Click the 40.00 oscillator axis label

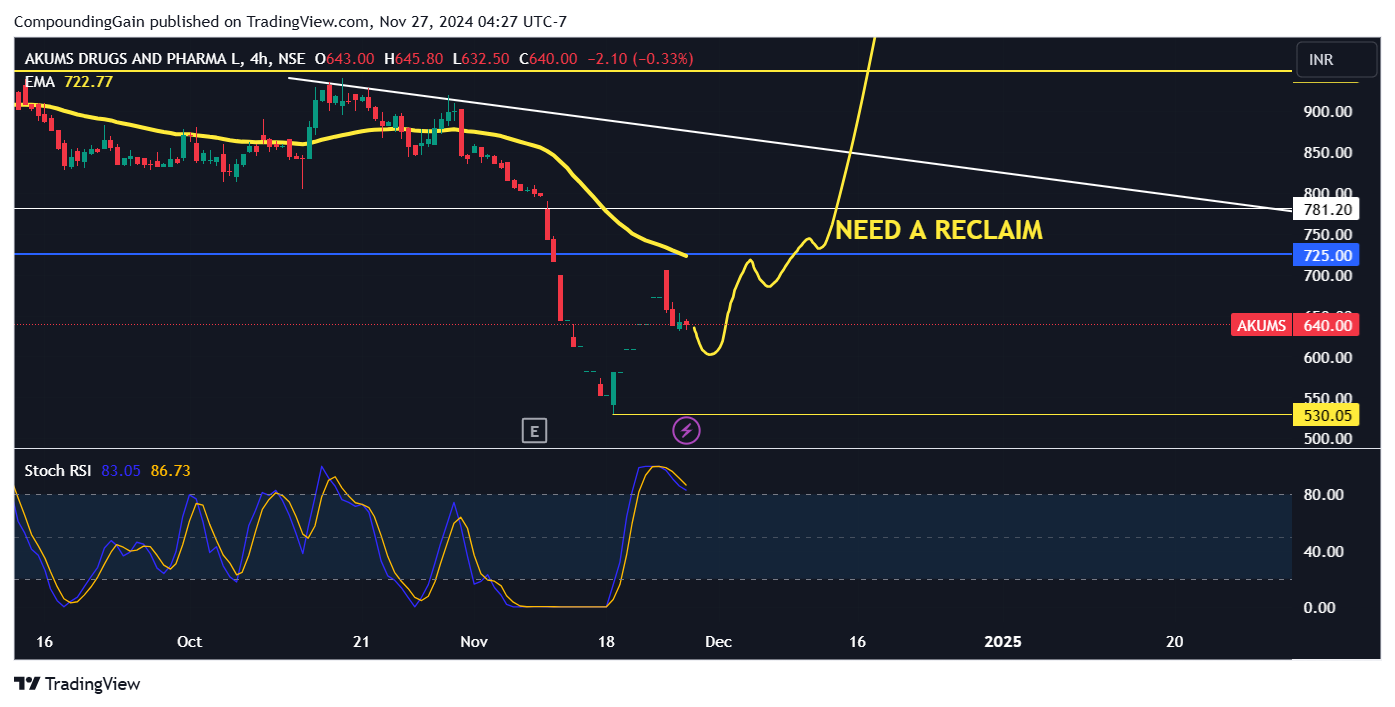pos(1323,551)
